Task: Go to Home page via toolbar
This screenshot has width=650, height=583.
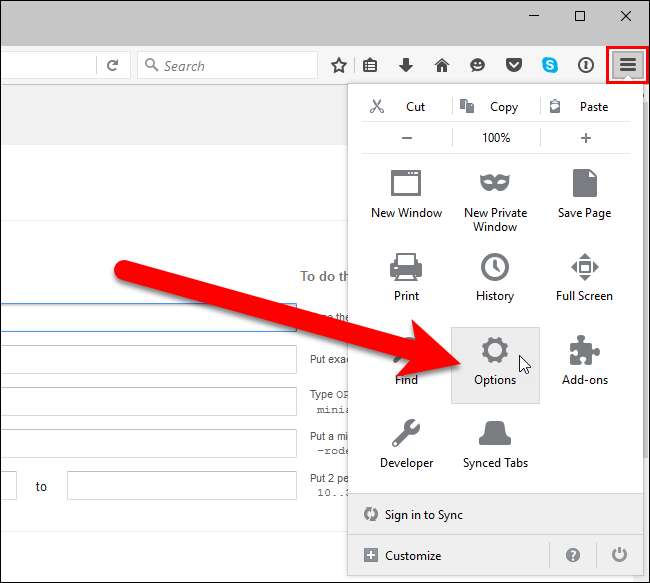Action: click(x=441, y=65)
